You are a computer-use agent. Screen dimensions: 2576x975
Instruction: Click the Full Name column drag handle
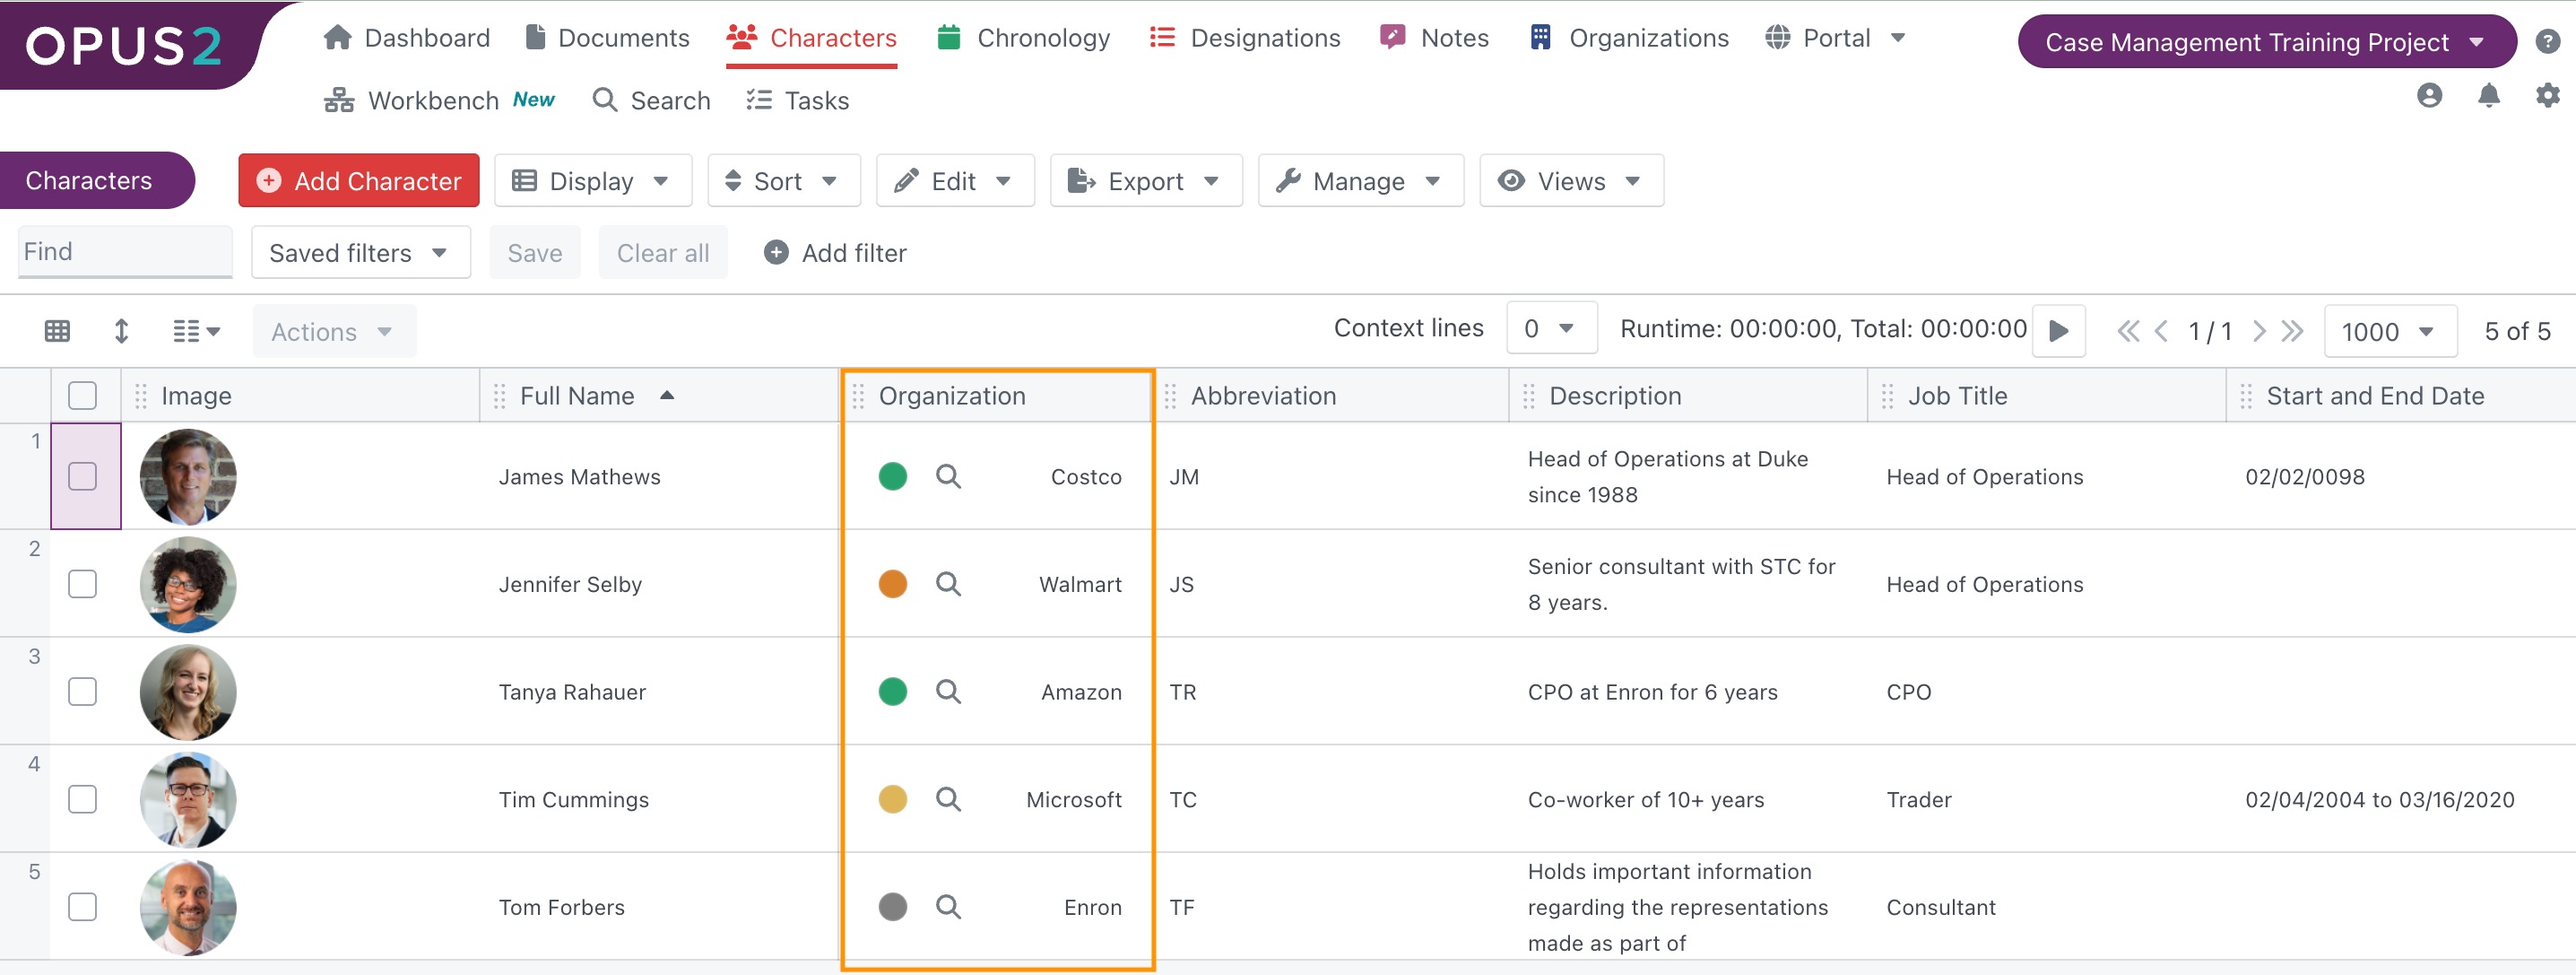[x=500, y=396]
